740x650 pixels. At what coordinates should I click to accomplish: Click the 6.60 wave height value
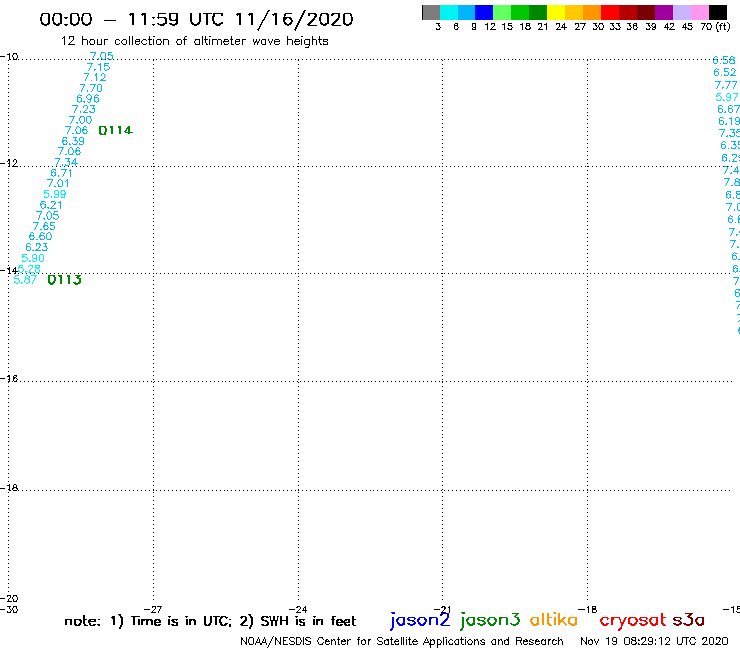pos(40,236)
